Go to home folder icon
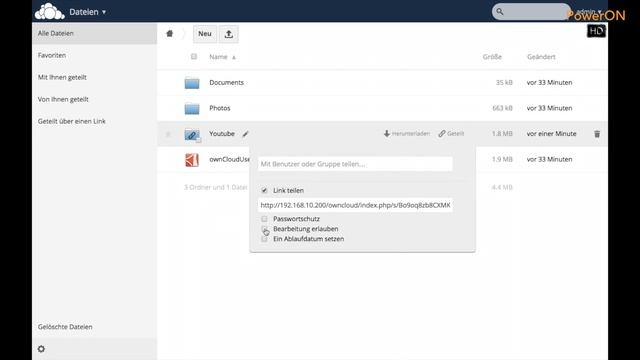640x360 pixels. click(170, 34)
